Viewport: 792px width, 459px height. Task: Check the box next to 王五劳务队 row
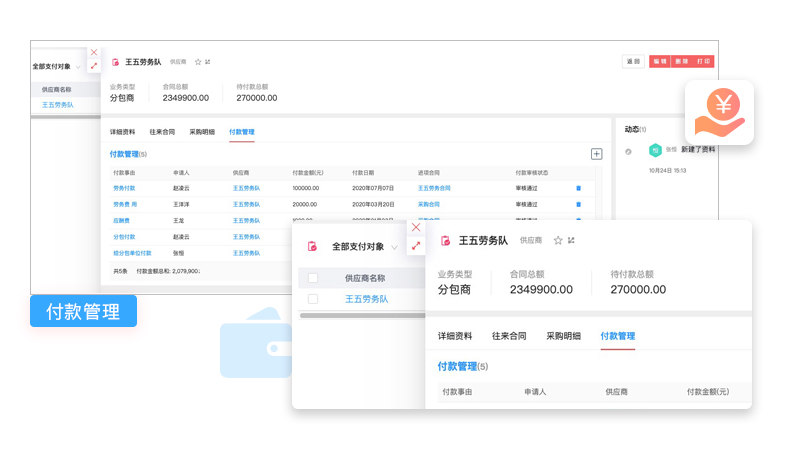[x=313, y=299]
